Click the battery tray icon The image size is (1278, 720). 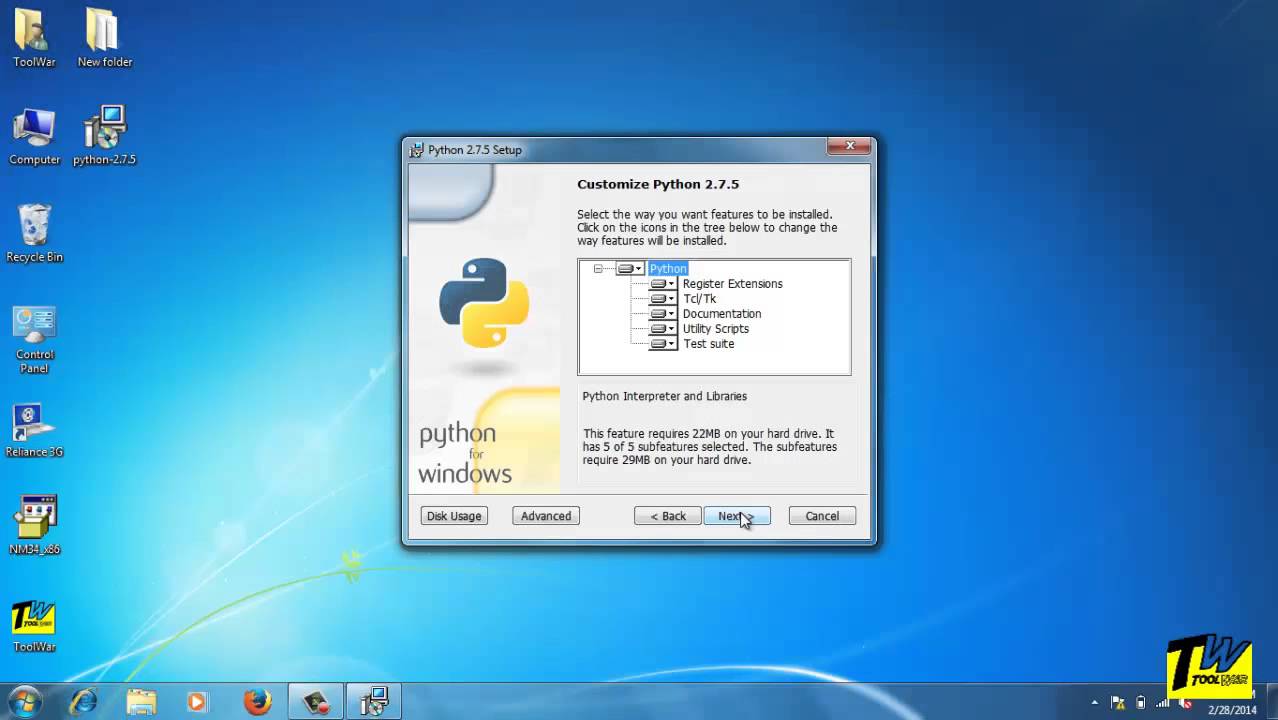1140,702
